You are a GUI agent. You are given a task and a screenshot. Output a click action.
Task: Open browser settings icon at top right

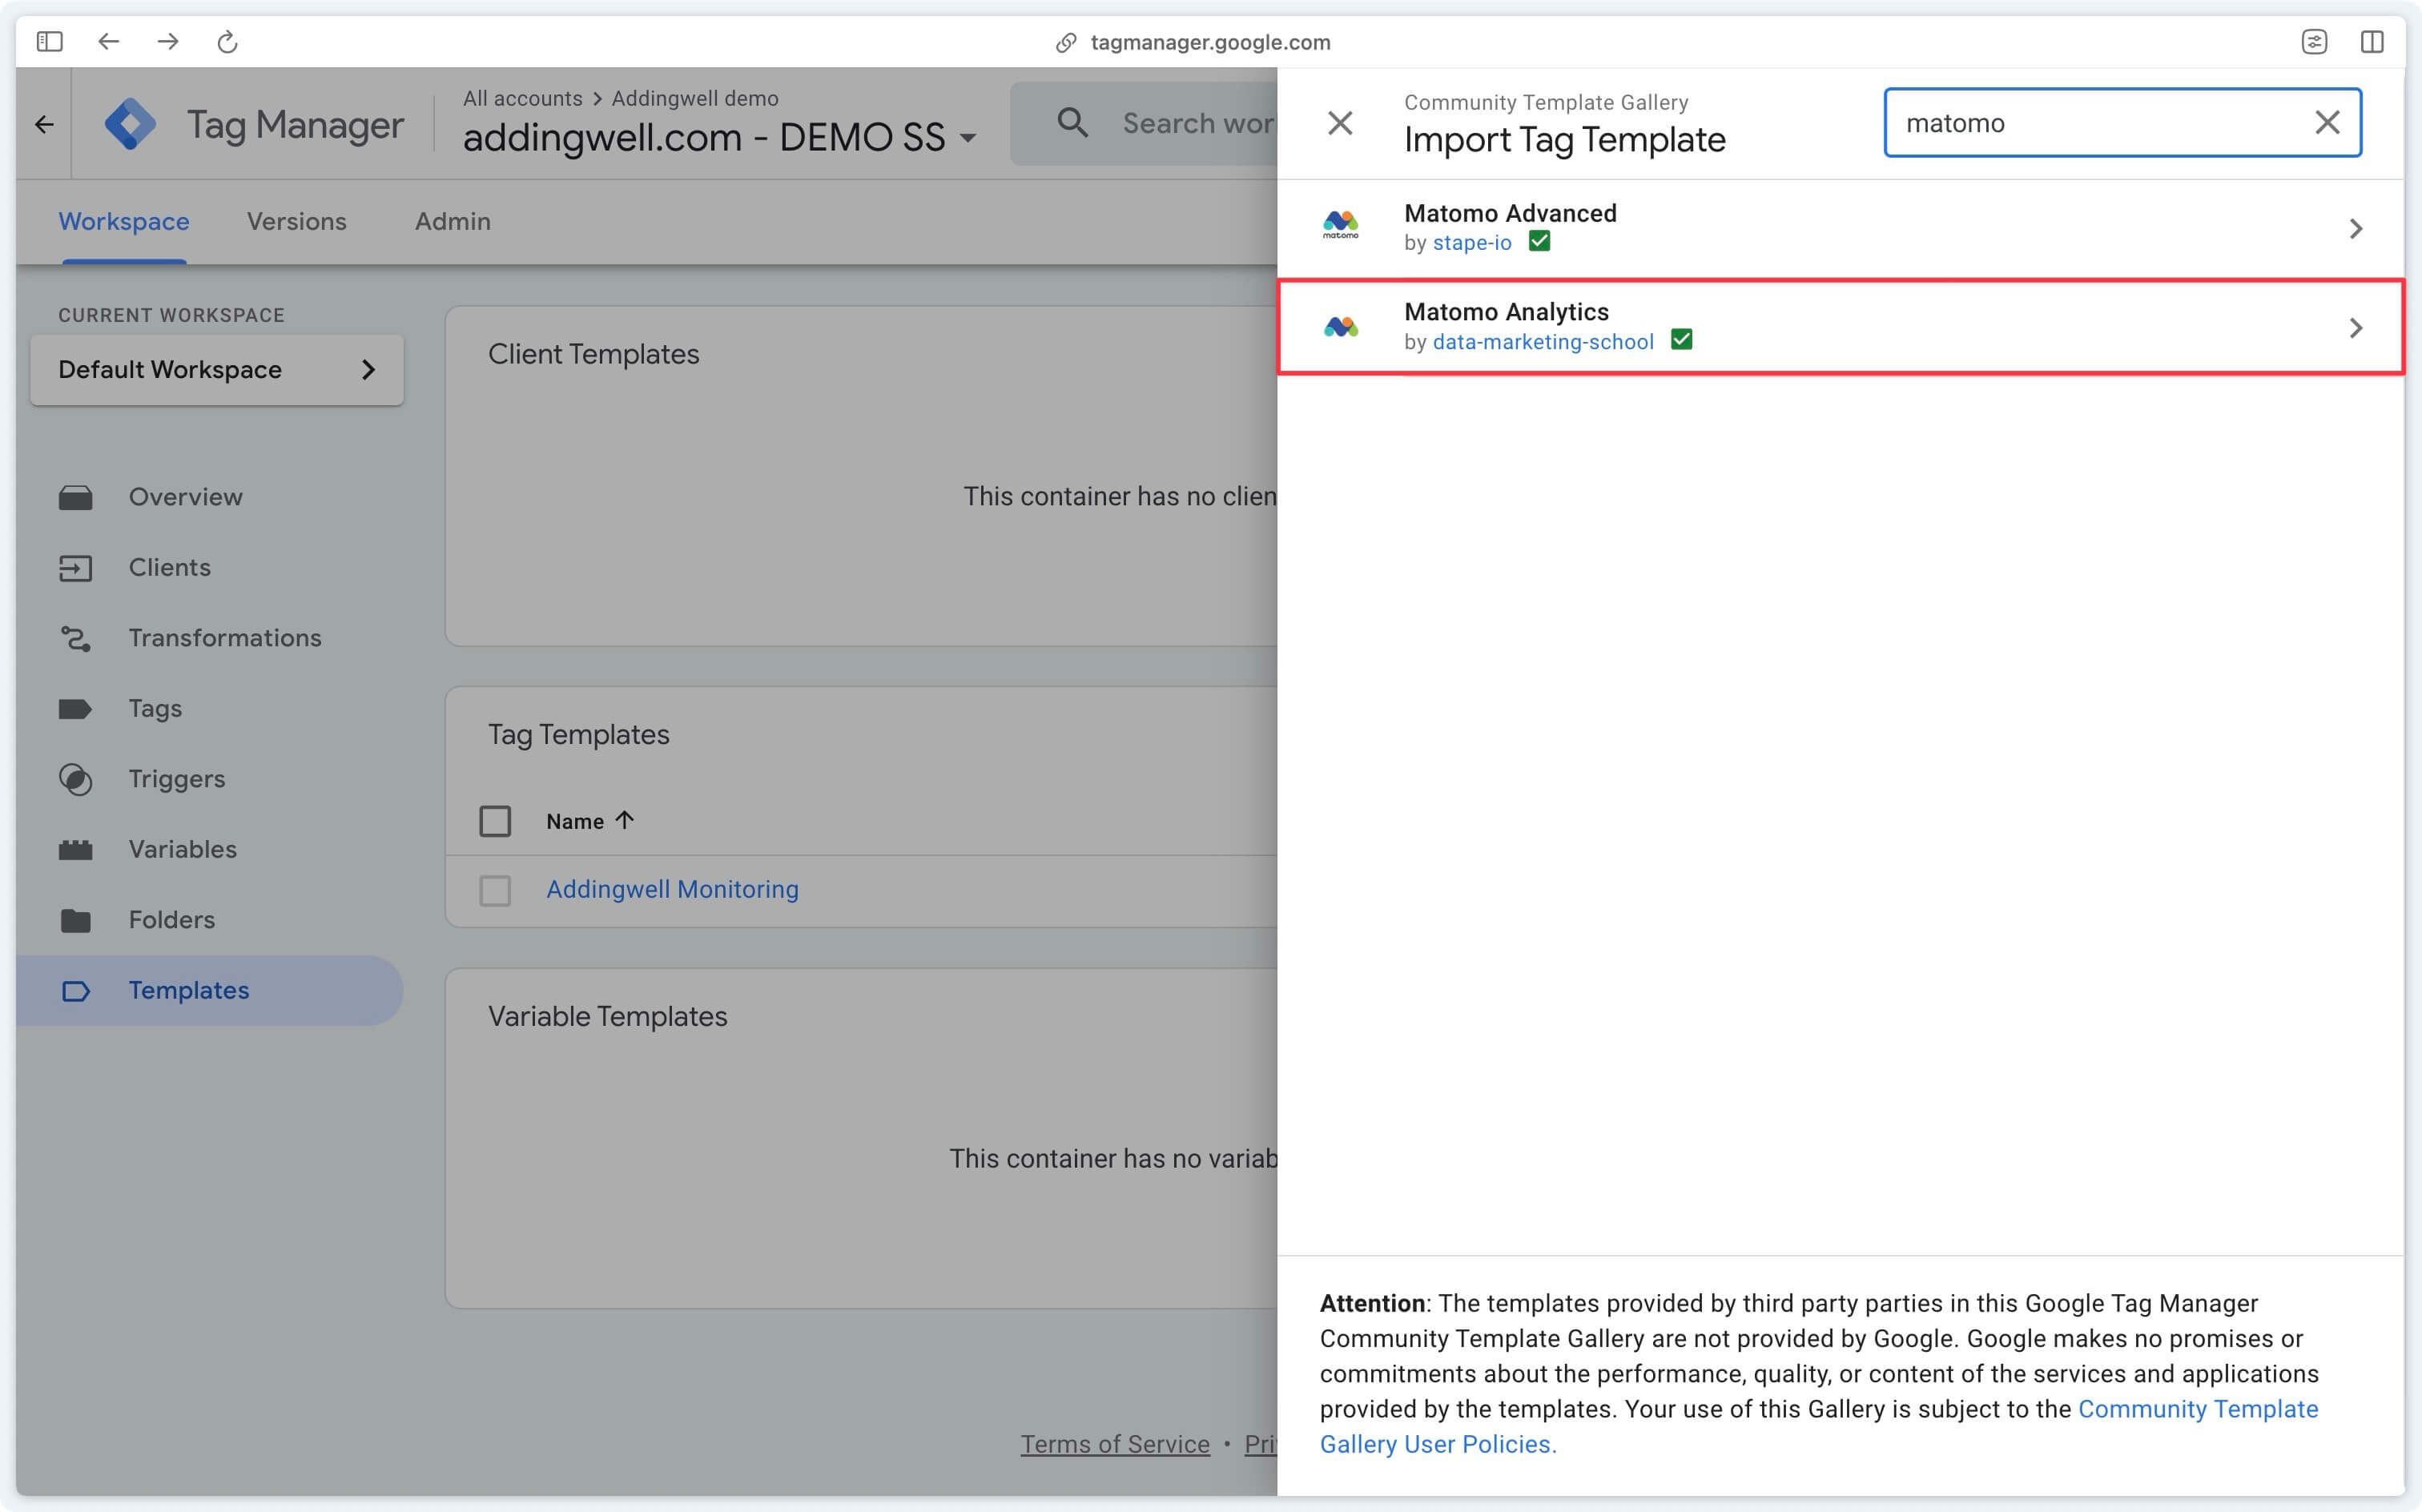click(x=2314, y=41)
